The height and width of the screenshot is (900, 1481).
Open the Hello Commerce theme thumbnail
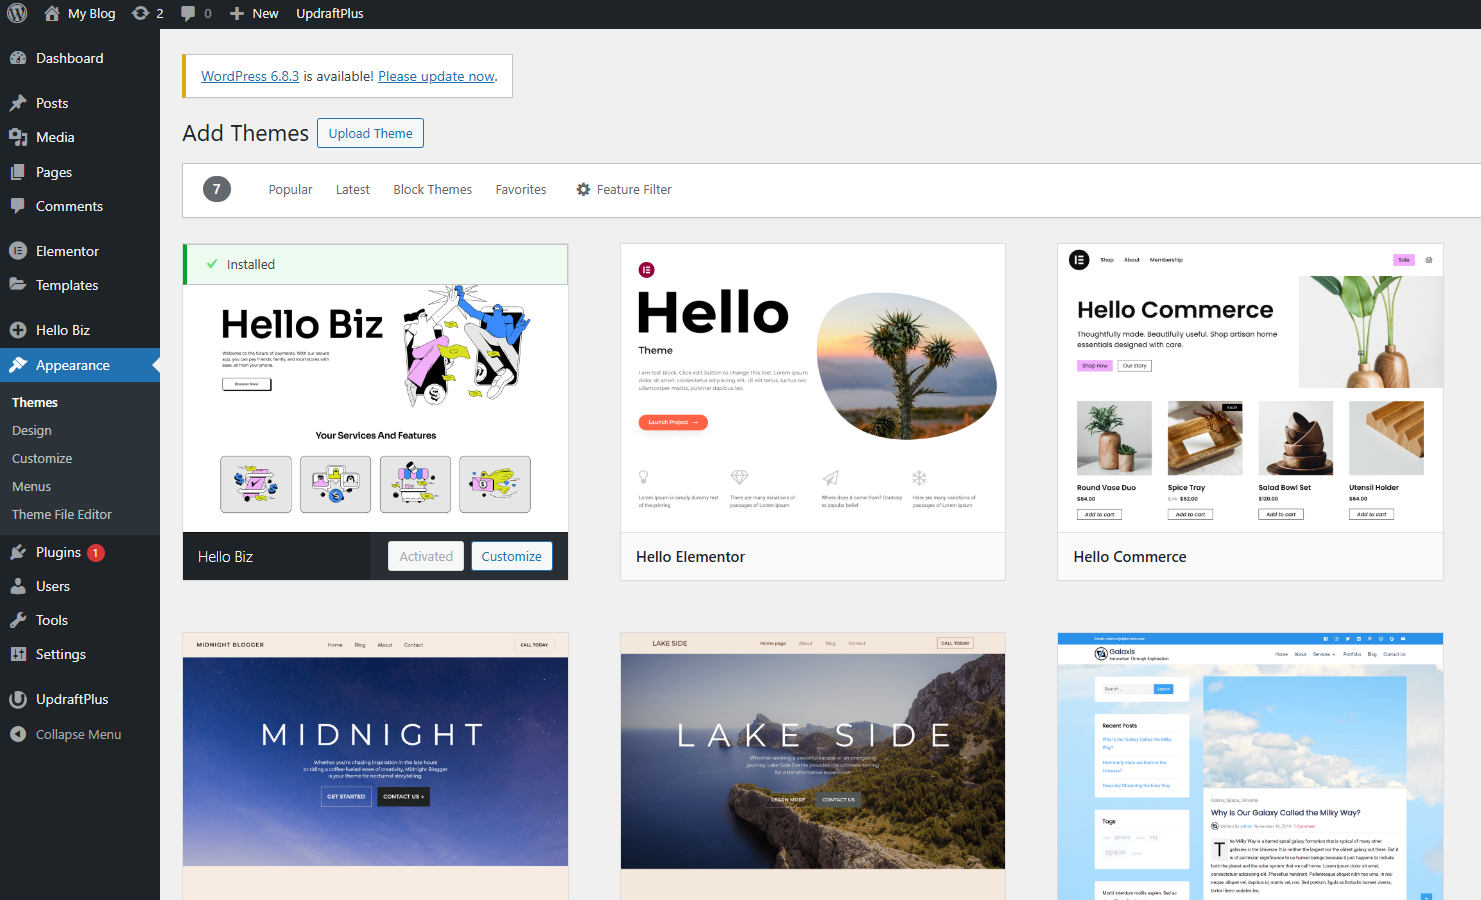[1250, 388]
